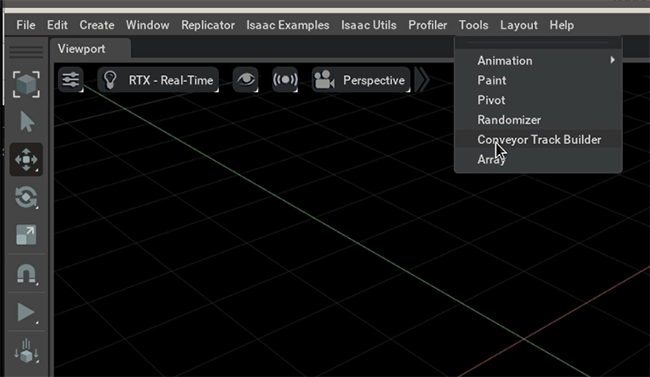The image size is (650, 377).
Task: Choose the Rotate tool
Action: click(x=26, y=197)
